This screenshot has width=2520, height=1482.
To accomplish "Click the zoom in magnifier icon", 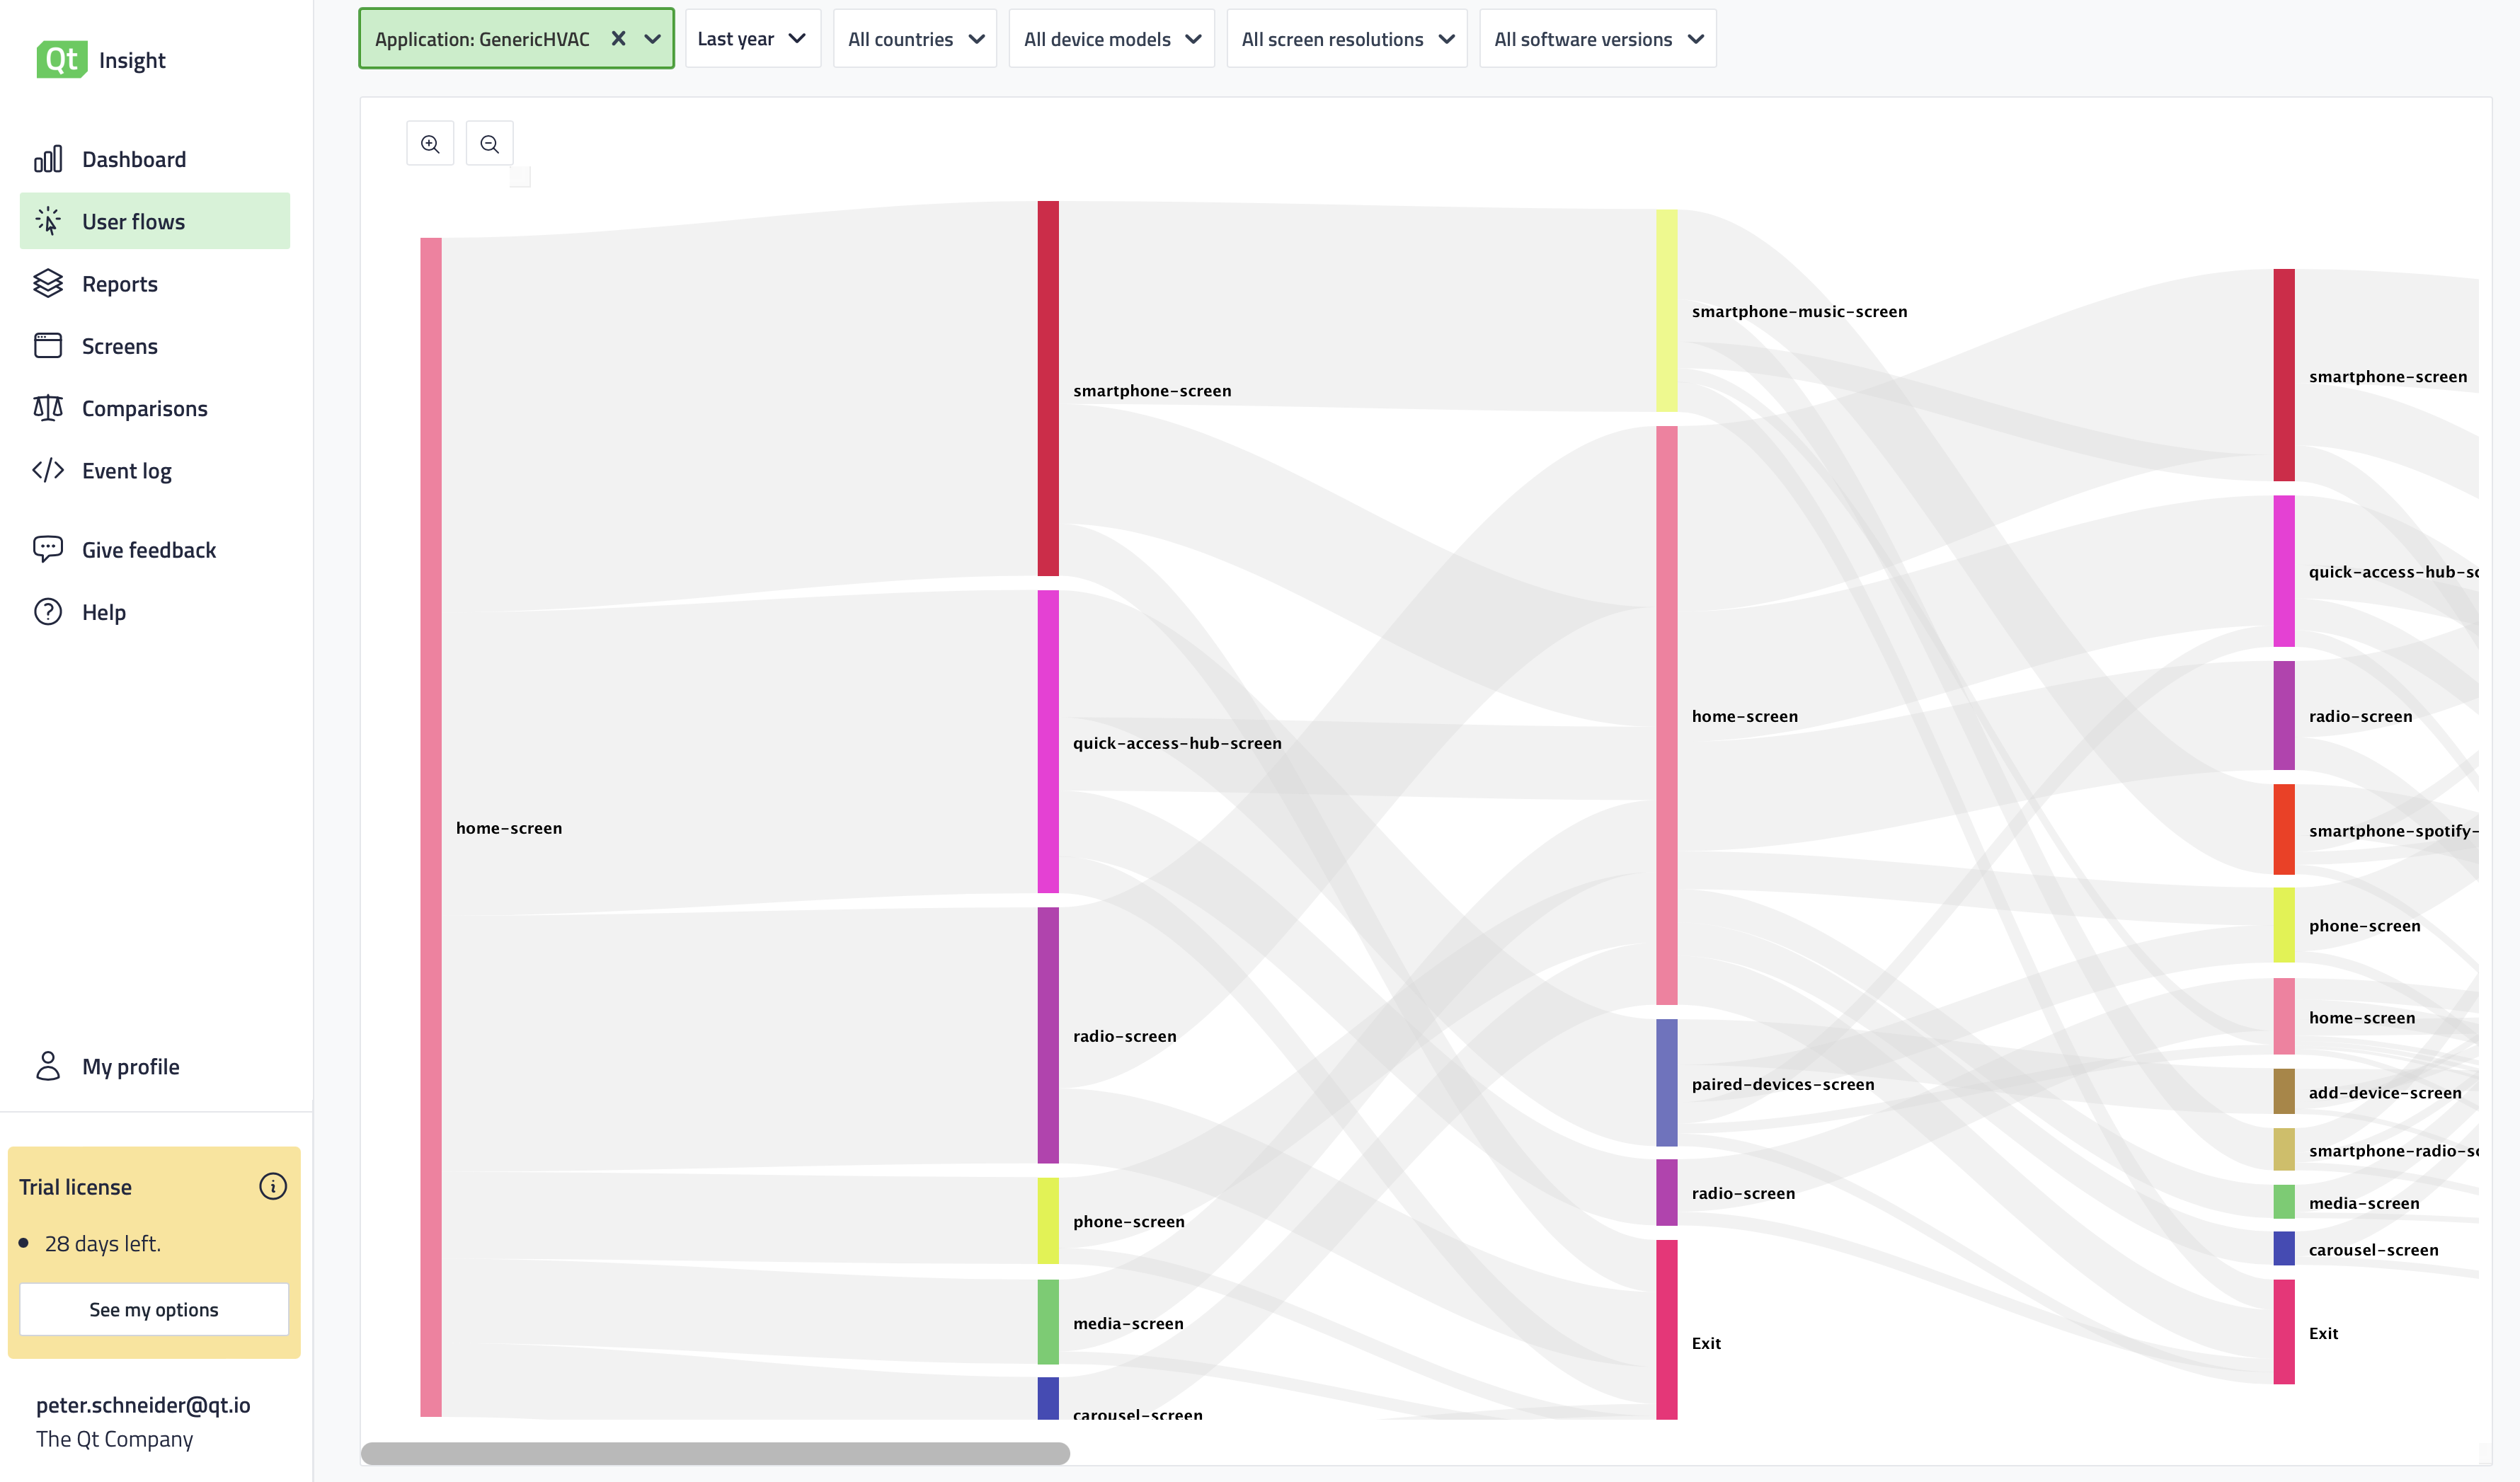I will click(430, 144).
